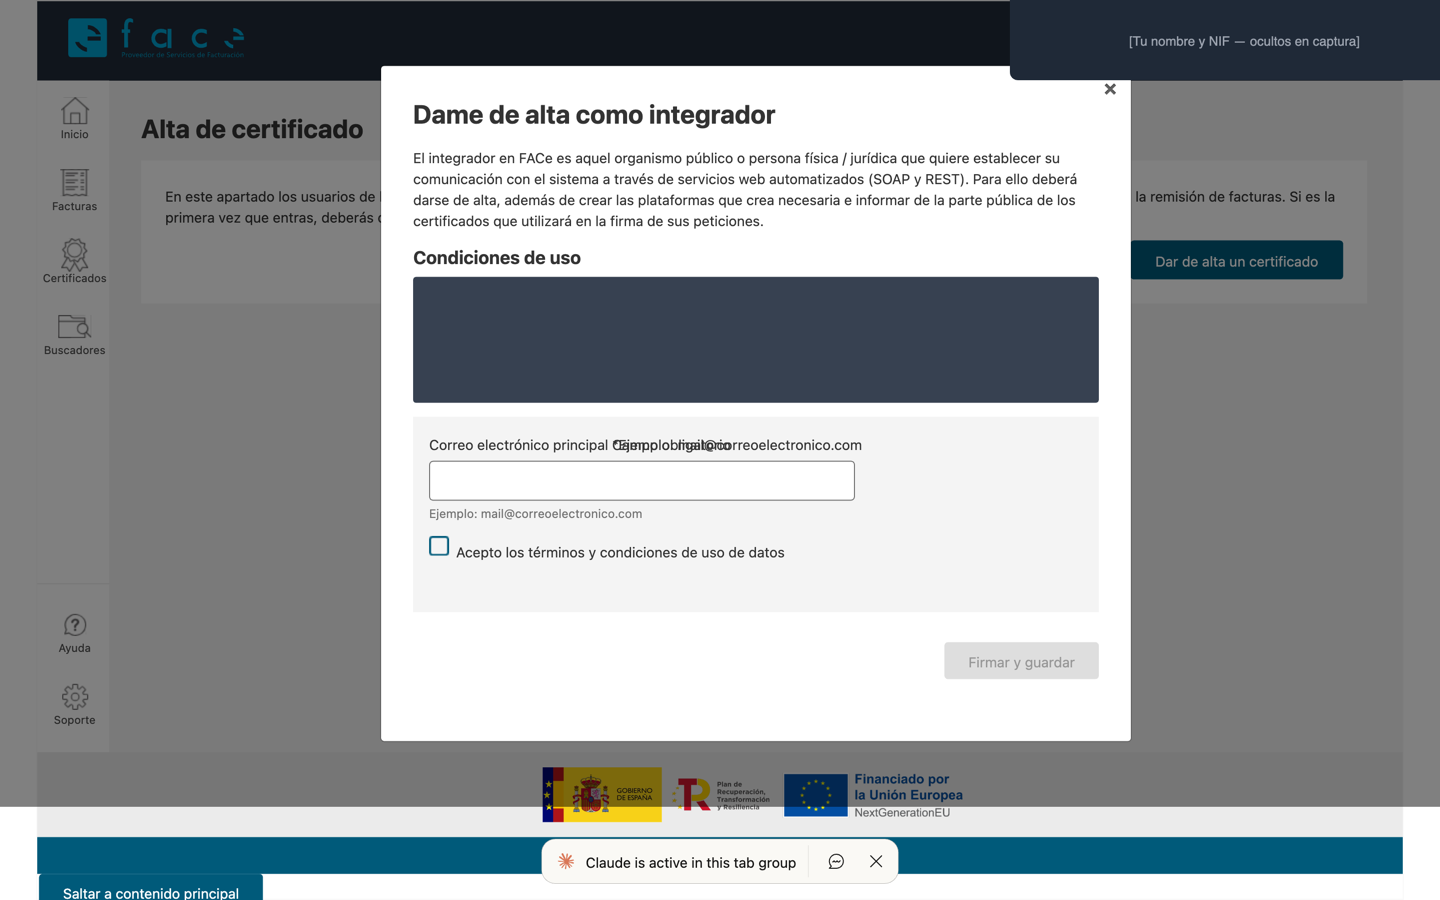This screenshot has height=900, width=1440.
Task: Go to Facturas in the sidebar
Action: point(74,190)
